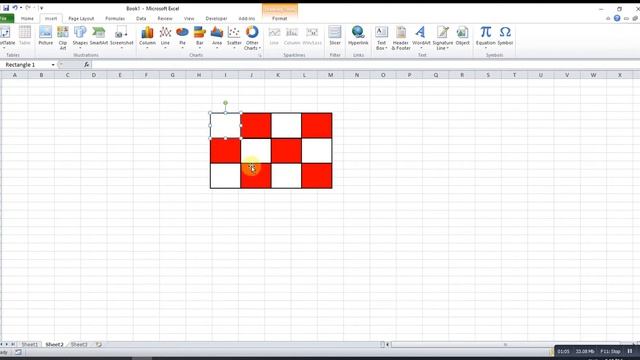Open the Undo history dropdown arrow
Screen dimensions: 640x360
pyautogui.click(x=20, y=8)
